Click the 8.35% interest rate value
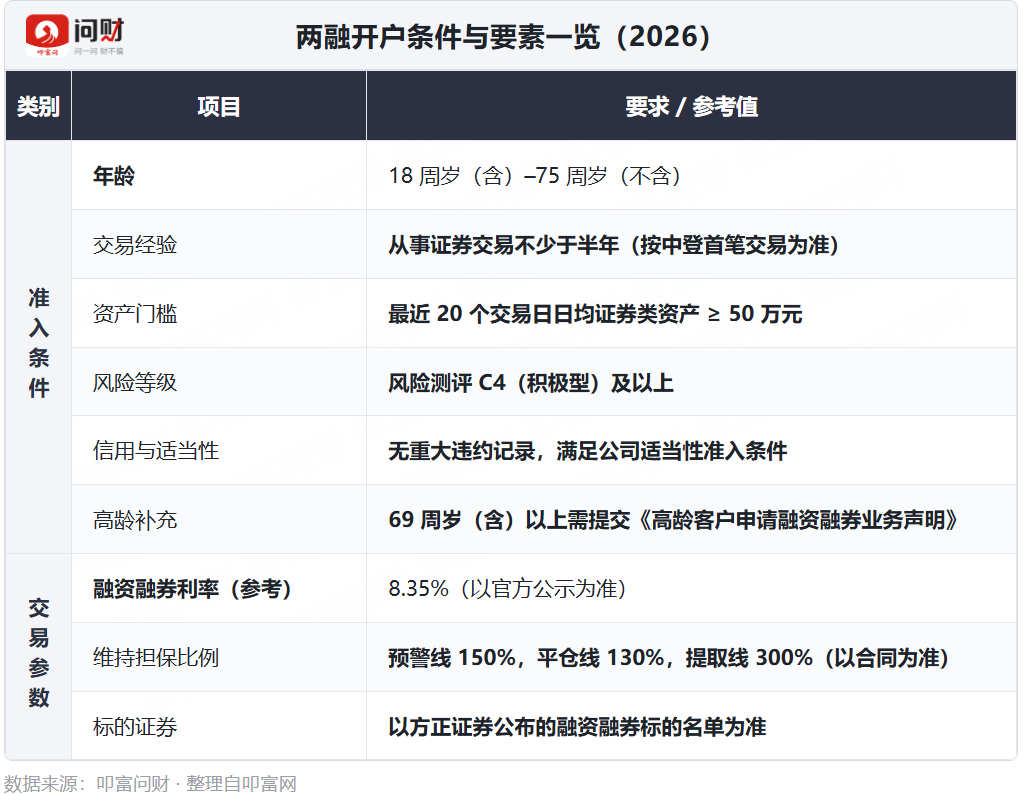 tap(508, 588)
